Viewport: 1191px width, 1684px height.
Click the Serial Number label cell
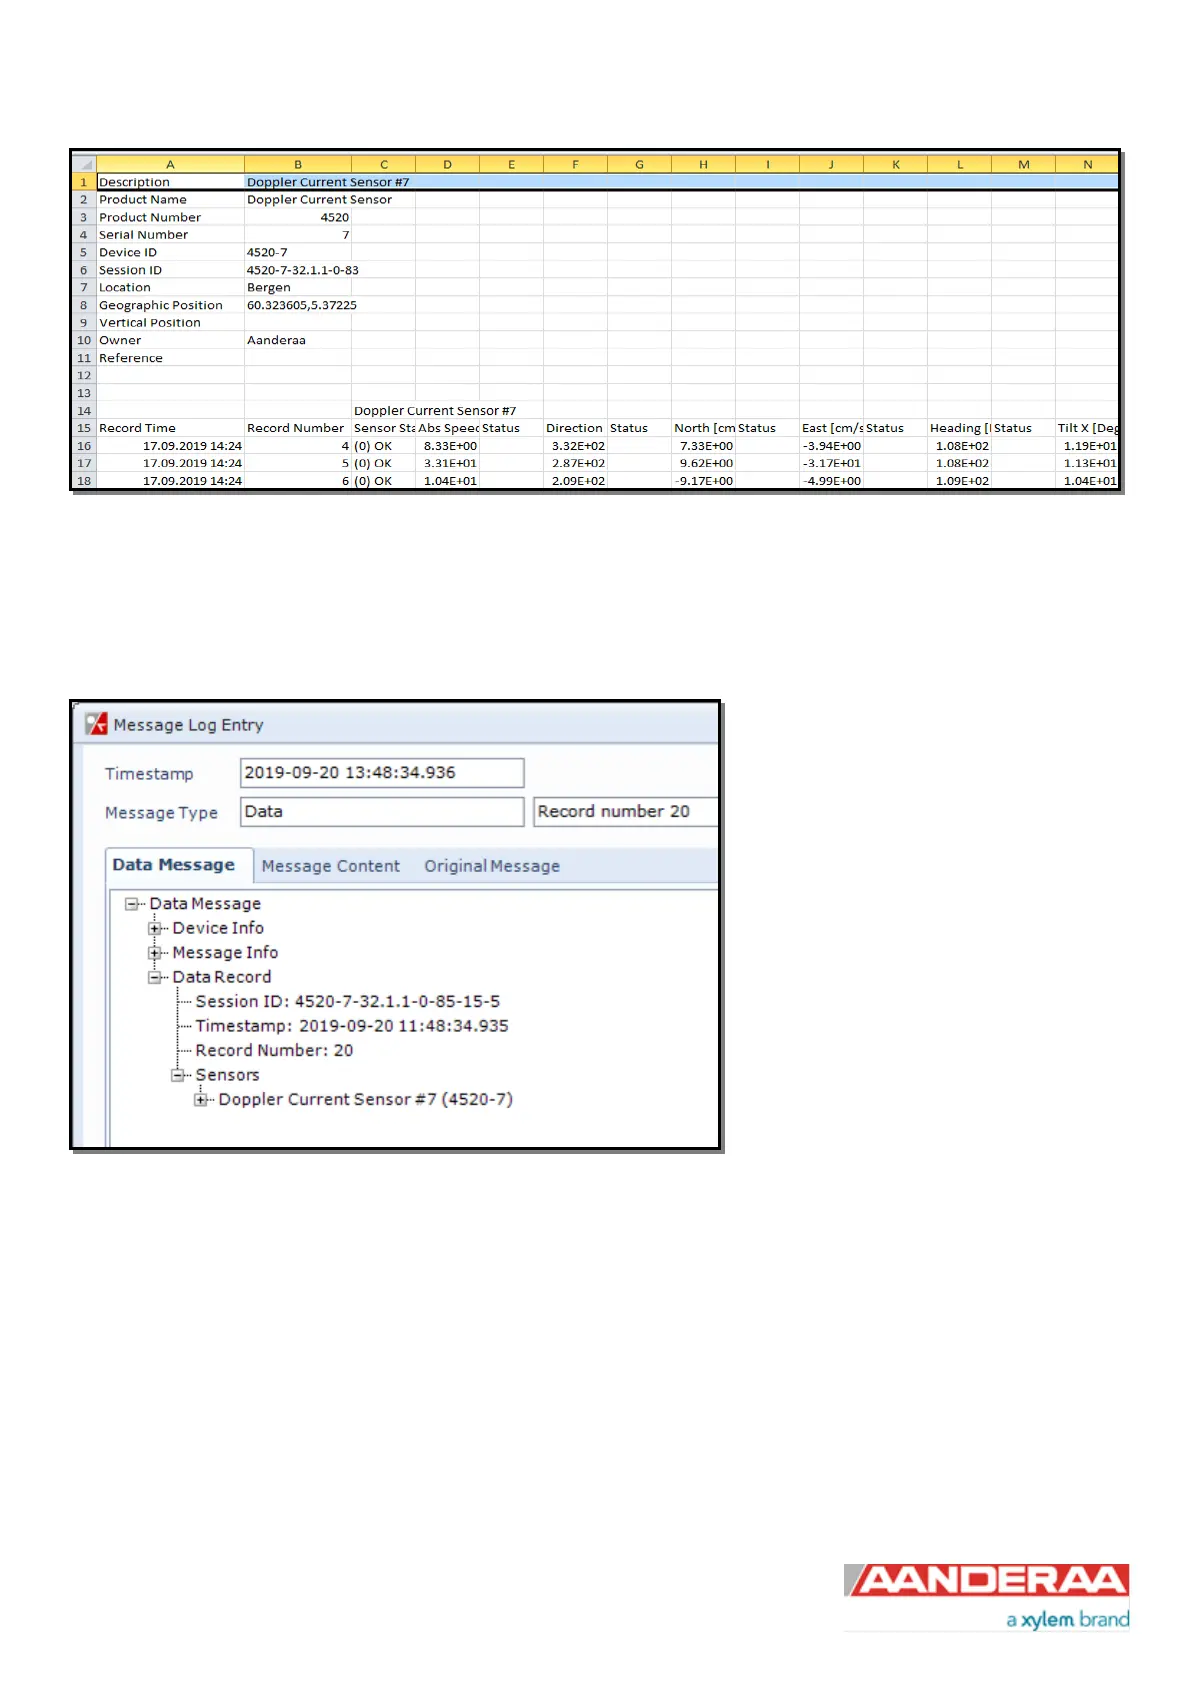170,235
